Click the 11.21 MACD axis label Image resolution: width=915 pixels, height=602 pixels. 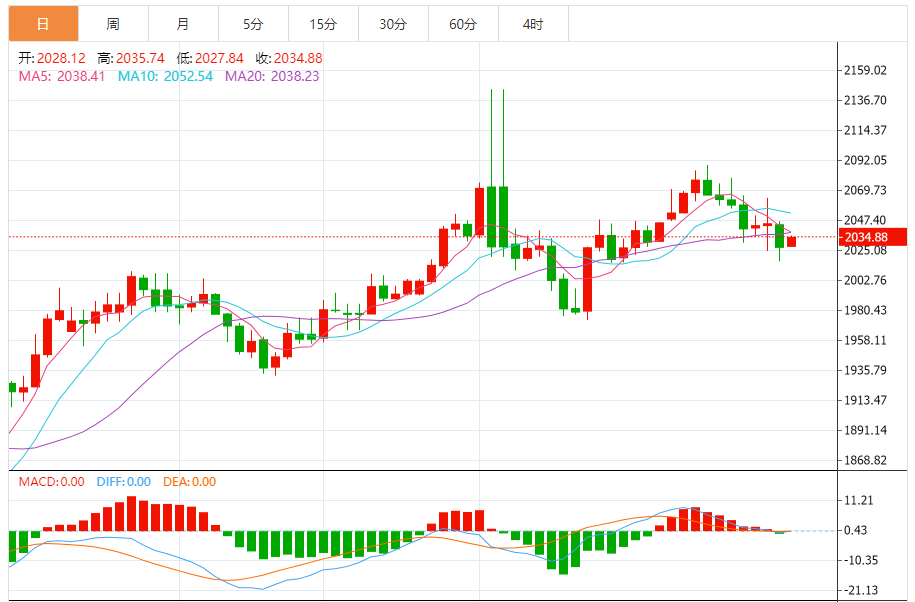coord(859,500)
